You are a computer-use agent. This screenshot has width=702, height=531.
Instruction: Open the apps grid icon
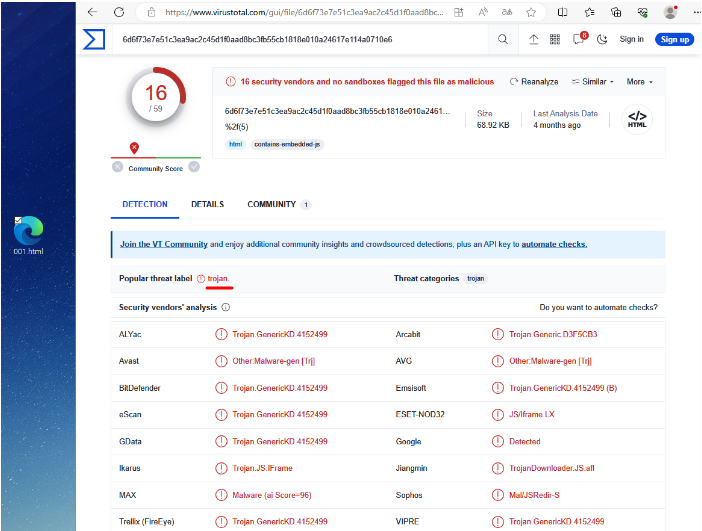[555, 39]
